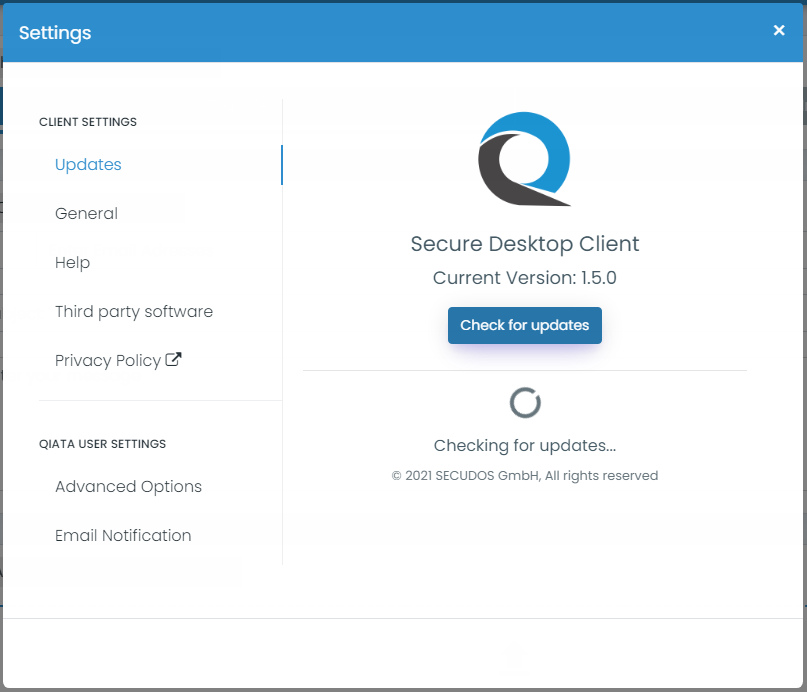
Task: View Third party software information
Action: 133,311
